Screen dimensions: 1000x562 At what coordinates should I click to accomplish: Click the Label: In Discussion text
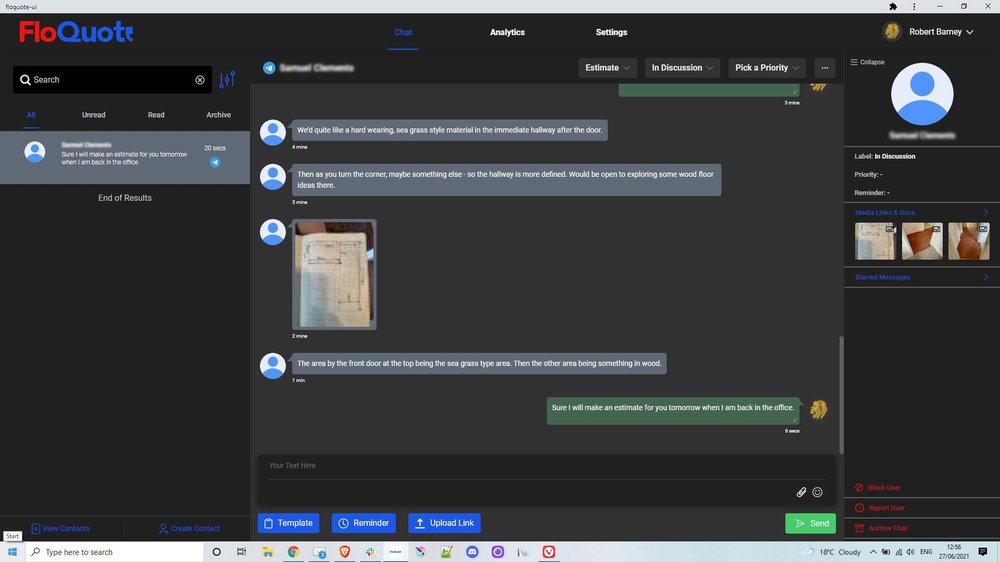click(885, 156)
